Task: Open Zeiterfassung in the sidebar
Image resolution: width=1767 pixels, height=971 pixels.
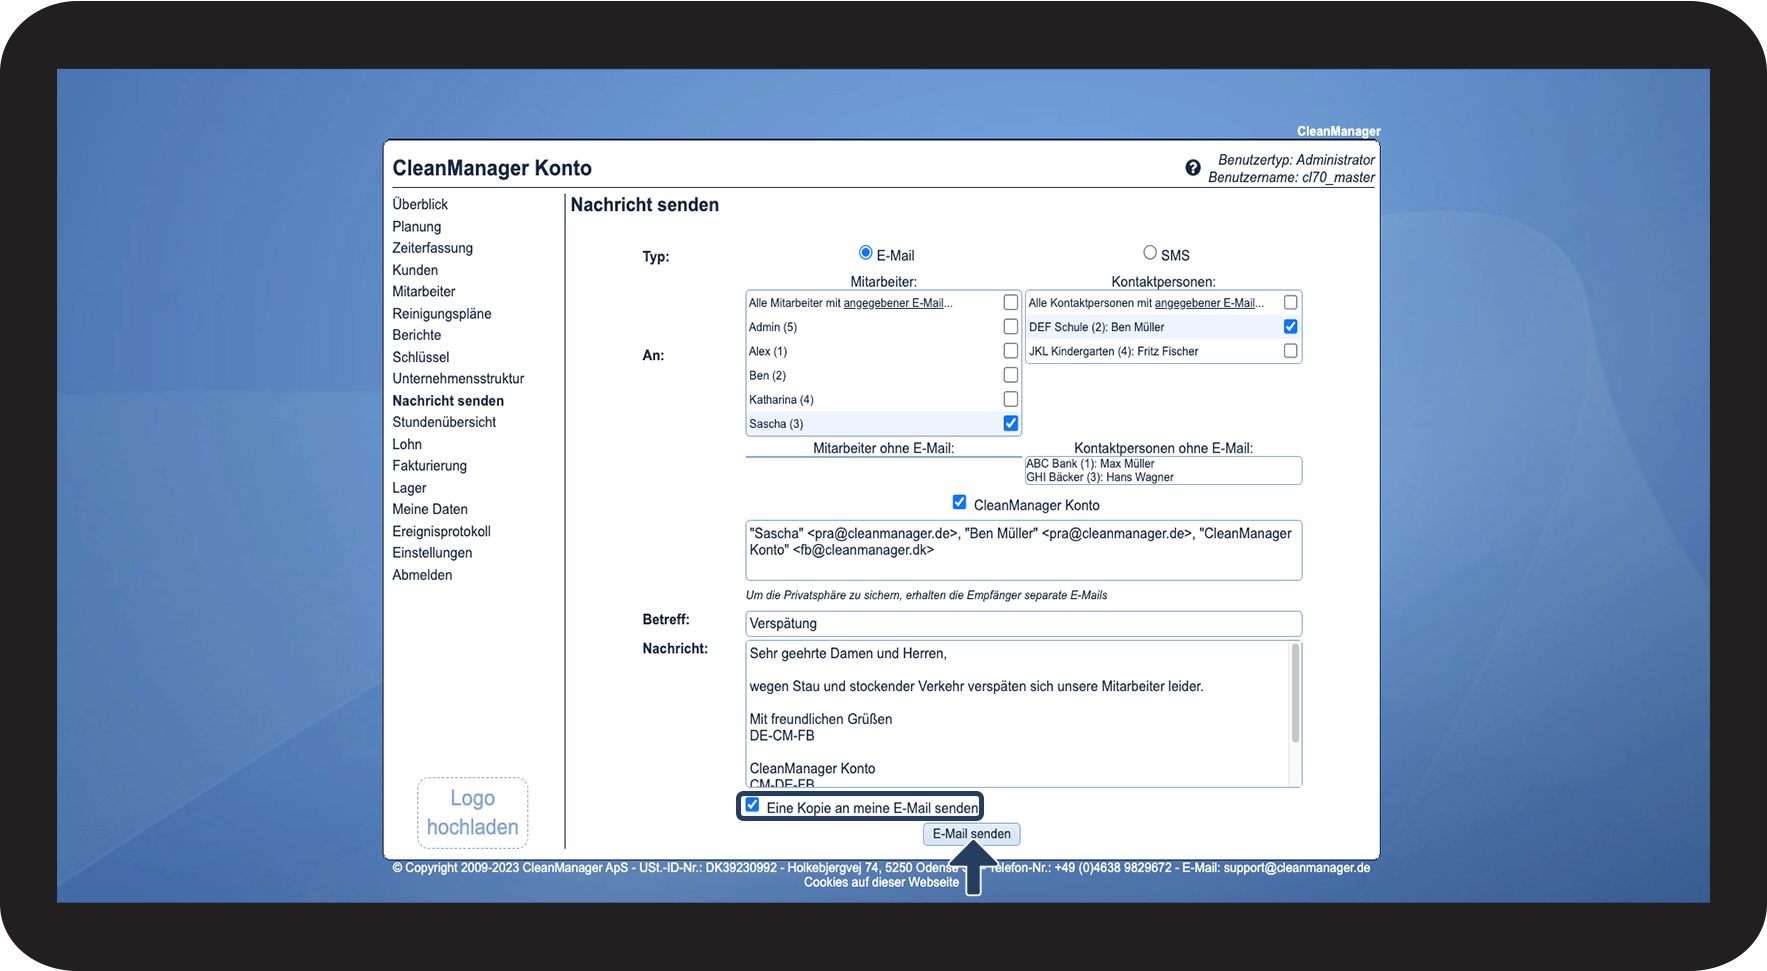Action: click(x=432, y=248)
